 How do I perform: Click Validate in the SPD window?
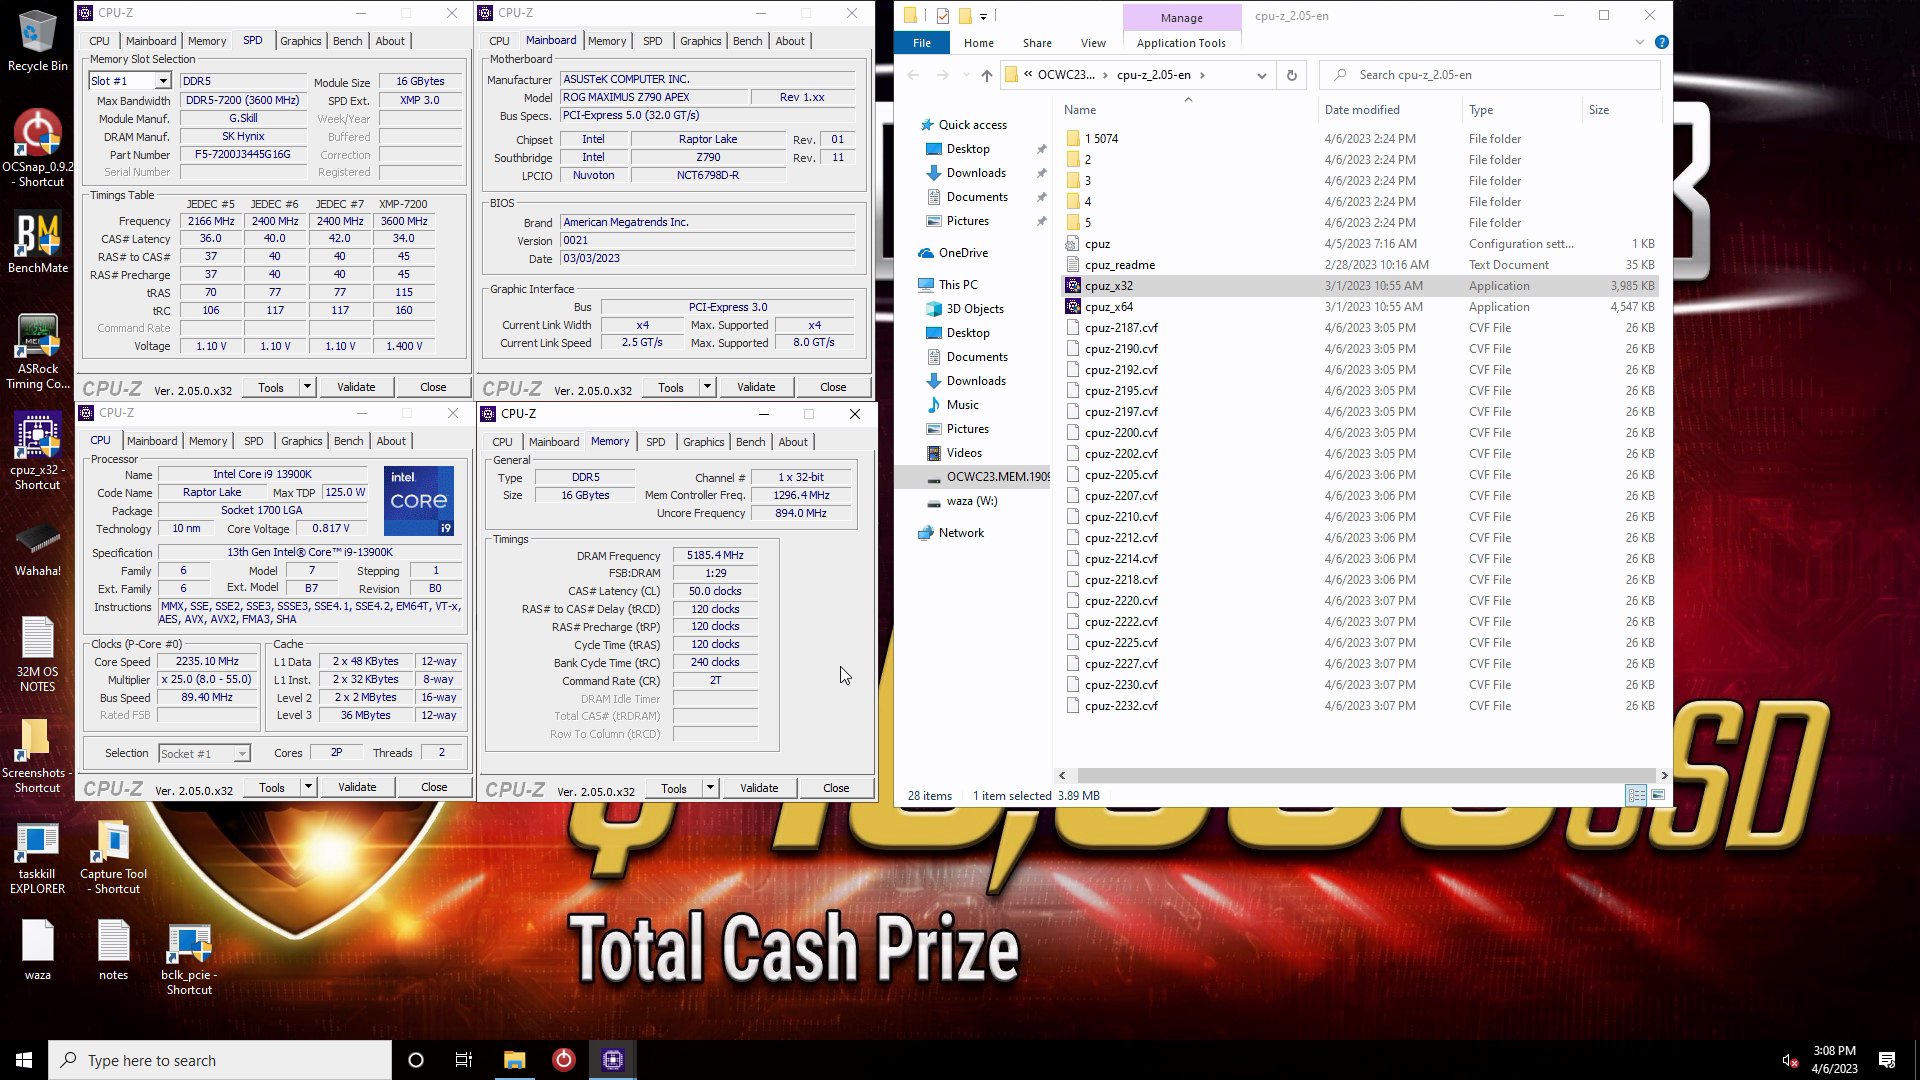point(356,387)
